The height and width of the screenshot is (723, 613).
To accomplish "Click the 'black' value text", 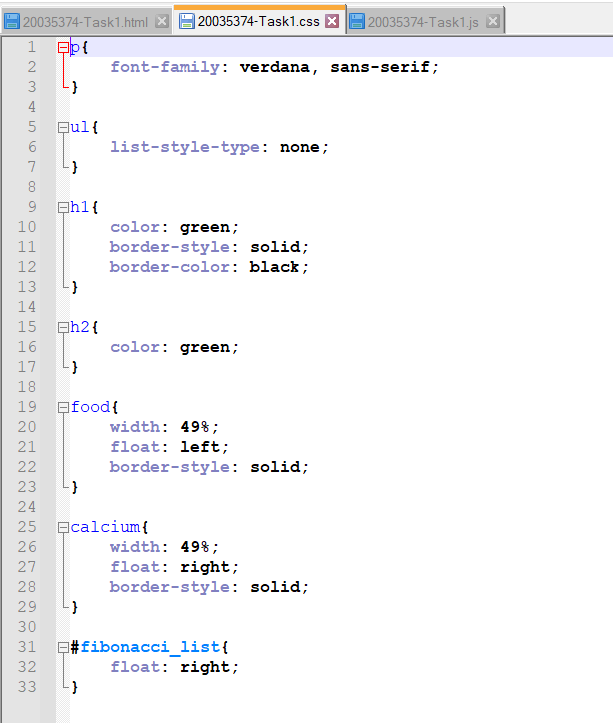I will 274,267.
